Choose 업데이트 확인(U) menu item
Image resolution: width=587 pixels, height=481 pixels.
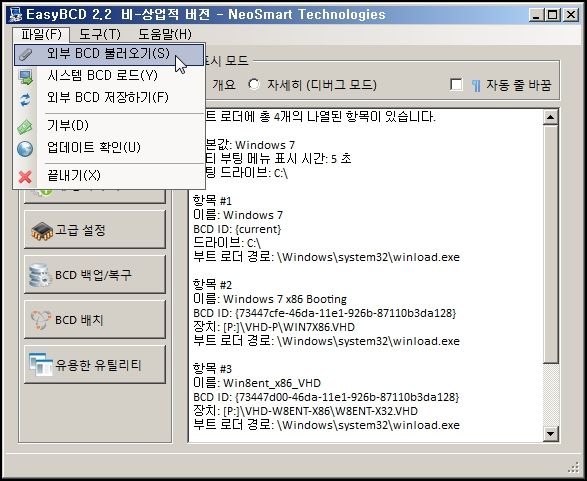click(x=109, y=147)
